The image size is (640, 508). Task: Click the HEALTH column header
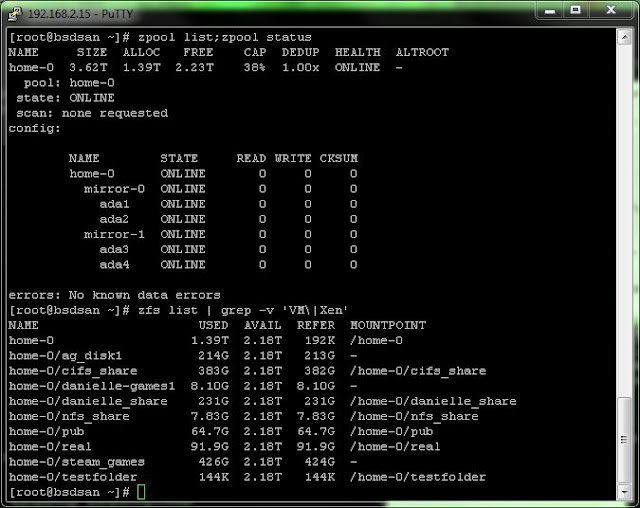coord(358,52)
